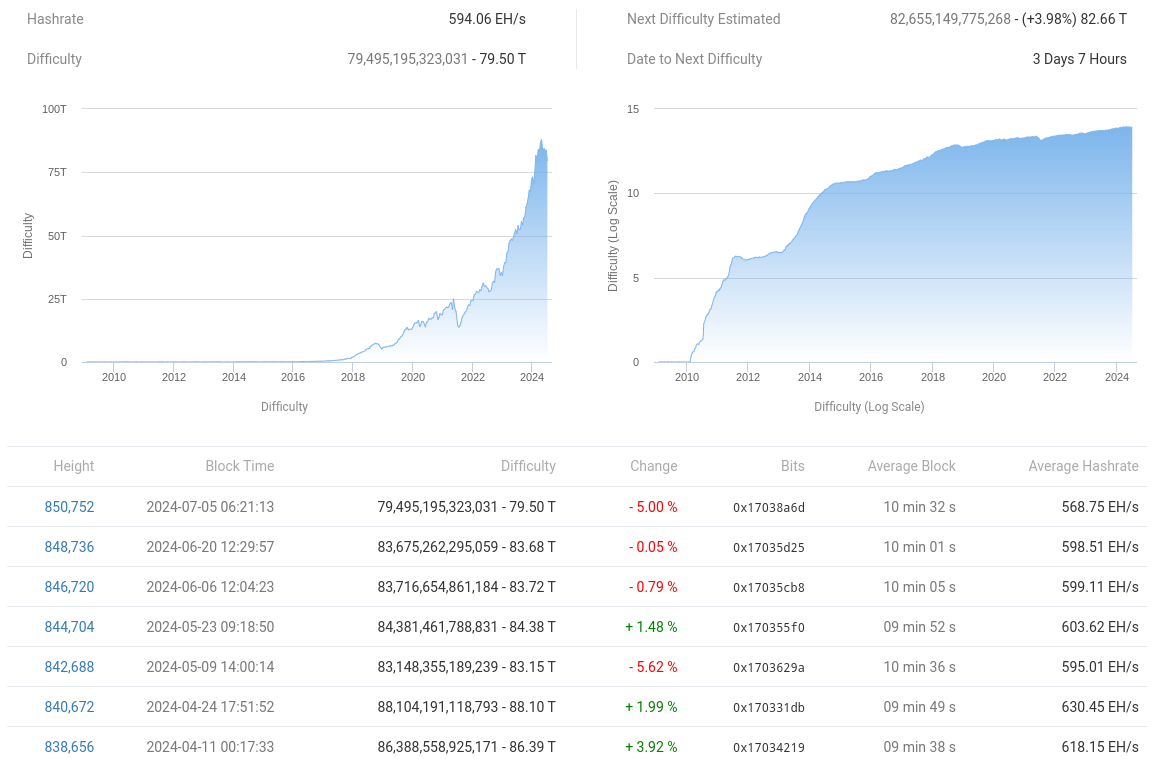Screen dimensions: 1158x759
Task: Open block height 850,752 link
Action: point(69,507)
